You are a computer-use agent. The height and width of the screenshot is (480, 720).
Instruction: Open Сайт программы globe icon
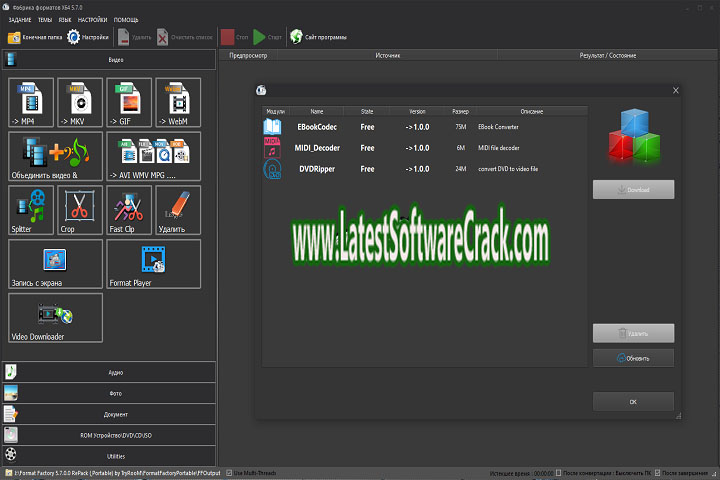coord(318,37)
